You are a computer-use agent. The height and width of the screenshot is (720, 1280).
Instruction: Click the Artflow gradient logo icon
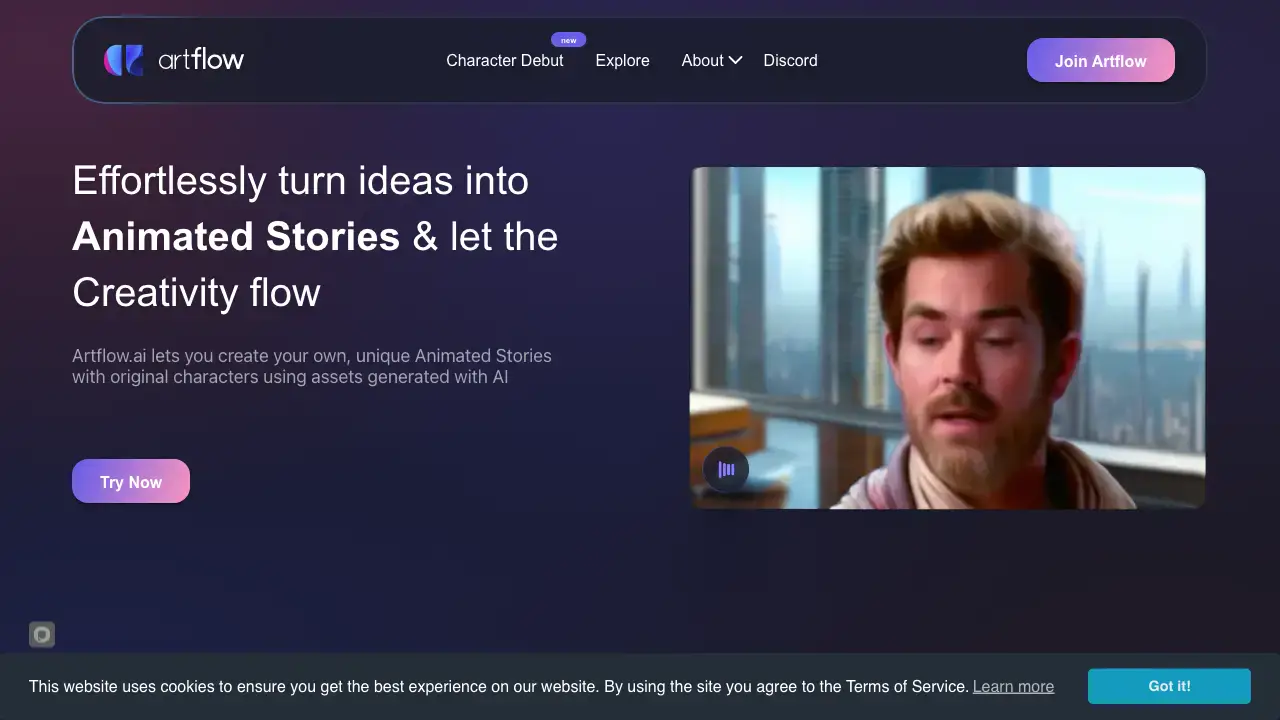click(x=124, y=60)
